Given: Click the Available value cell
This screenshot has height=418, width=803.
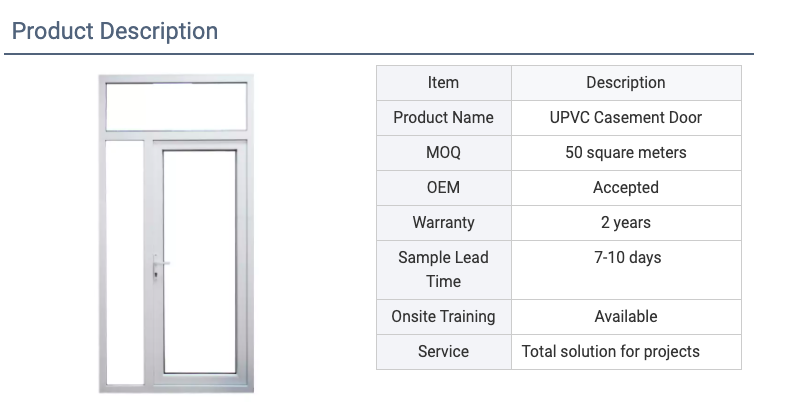Looking at the screenshot, I should (x=626, y=317).
